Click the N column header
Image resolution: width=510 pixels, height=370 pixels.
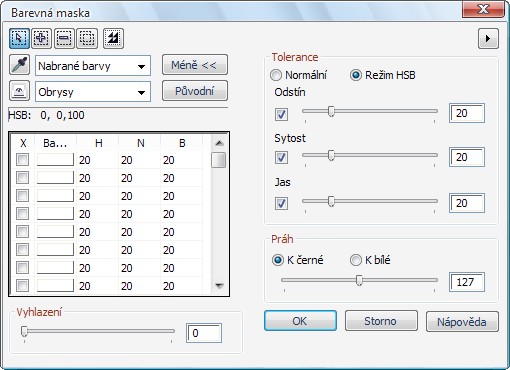(140, 143)
